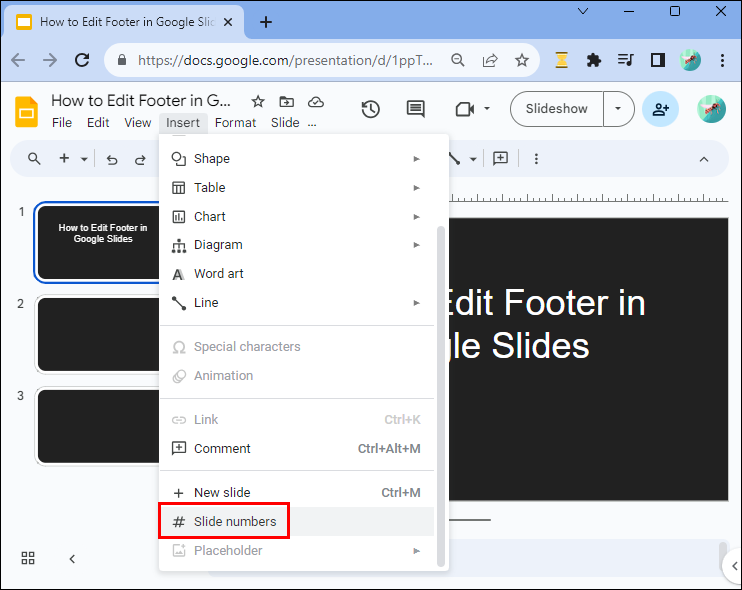Choose Slide numbers from Insert menu
The width and height of the screenshot is (742, 590).
click(x=235, y=521)
